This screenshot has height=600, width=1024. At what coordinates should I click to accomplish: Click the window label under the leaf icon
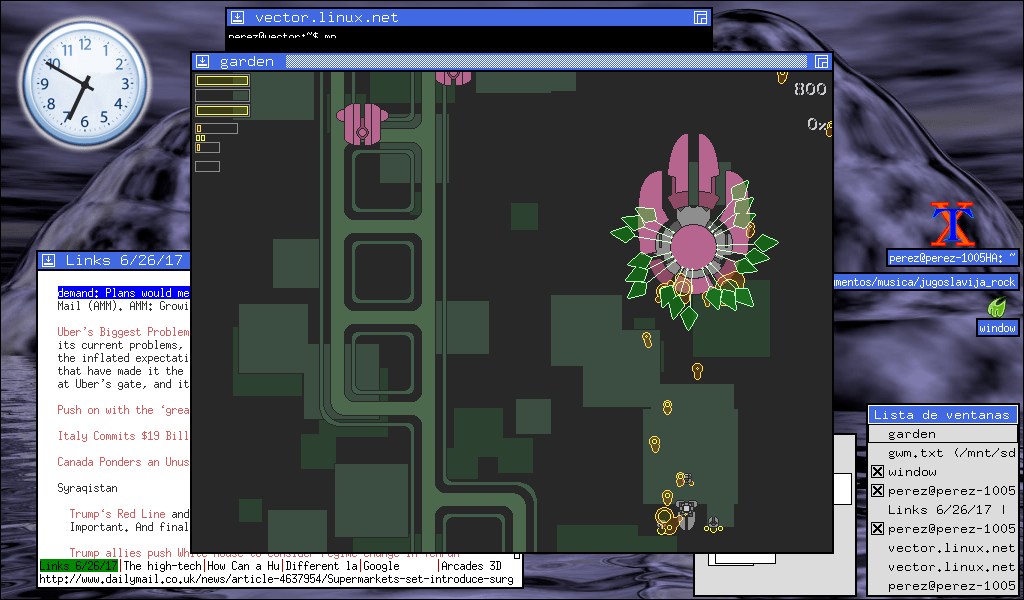[x=997, y=328]
